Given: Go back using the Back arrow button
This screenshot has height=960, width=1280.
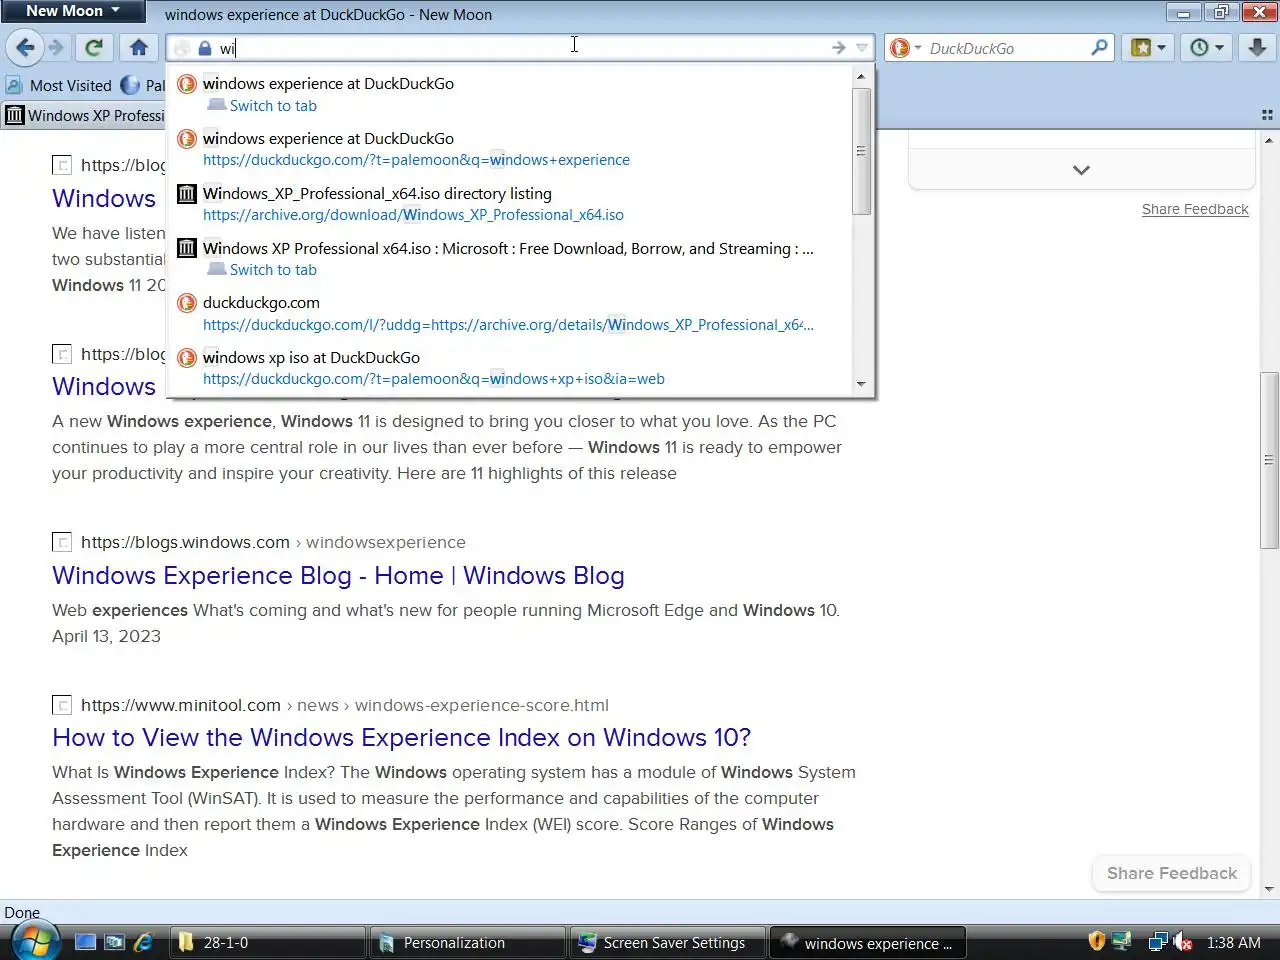Looking at the screenshot, I should click(x=25, y=47).
